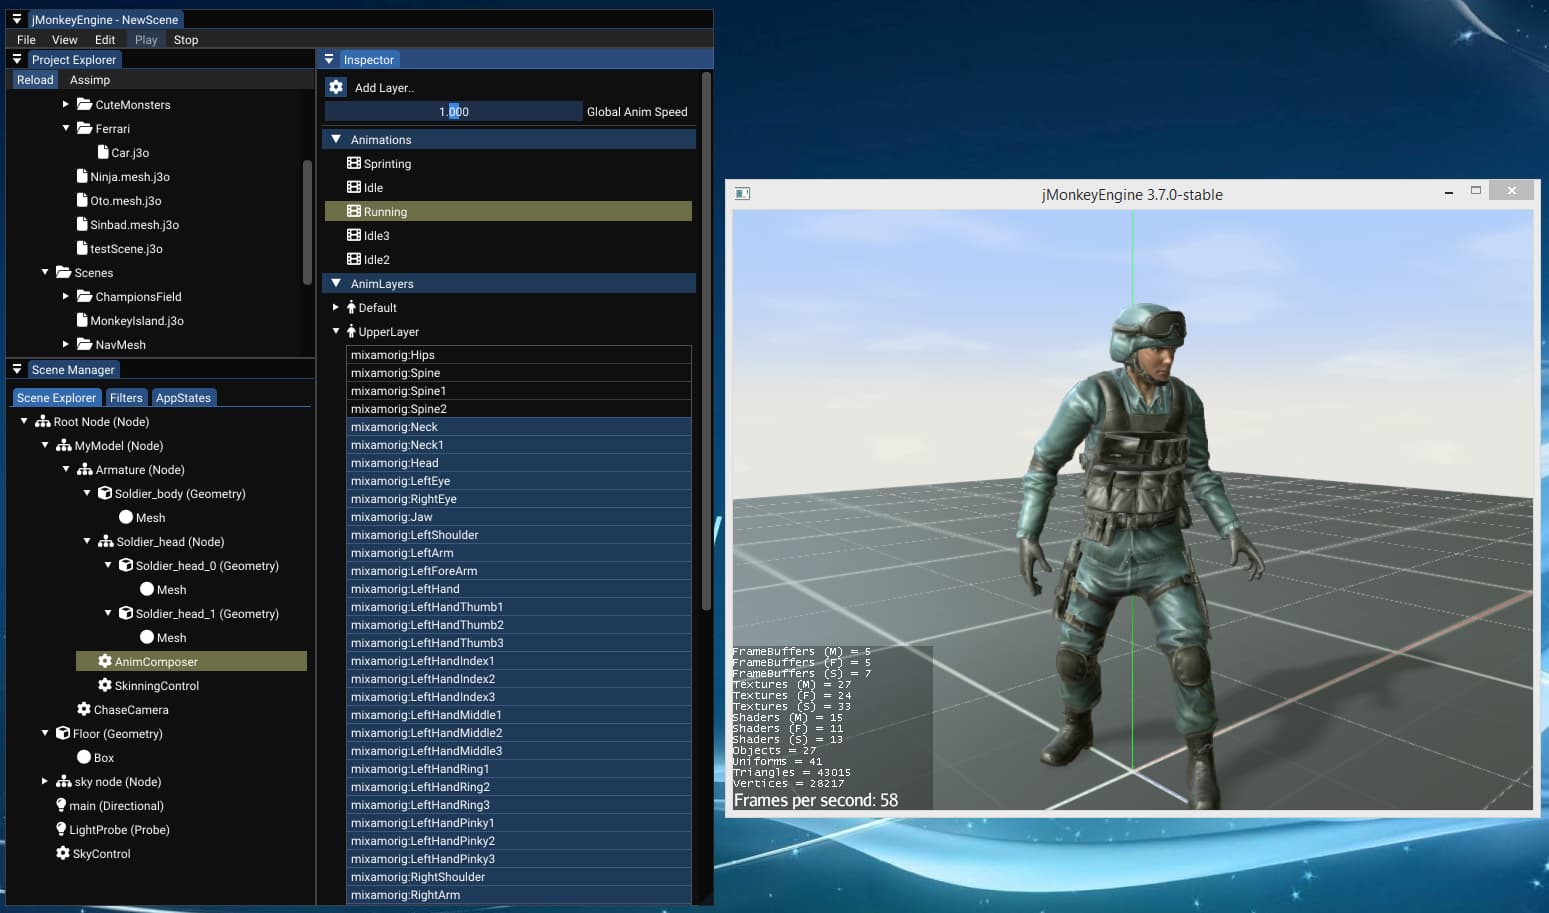The image size is (1549, 913).
Task: Click the SkyControl gear icon
Action: coord(63,853)
